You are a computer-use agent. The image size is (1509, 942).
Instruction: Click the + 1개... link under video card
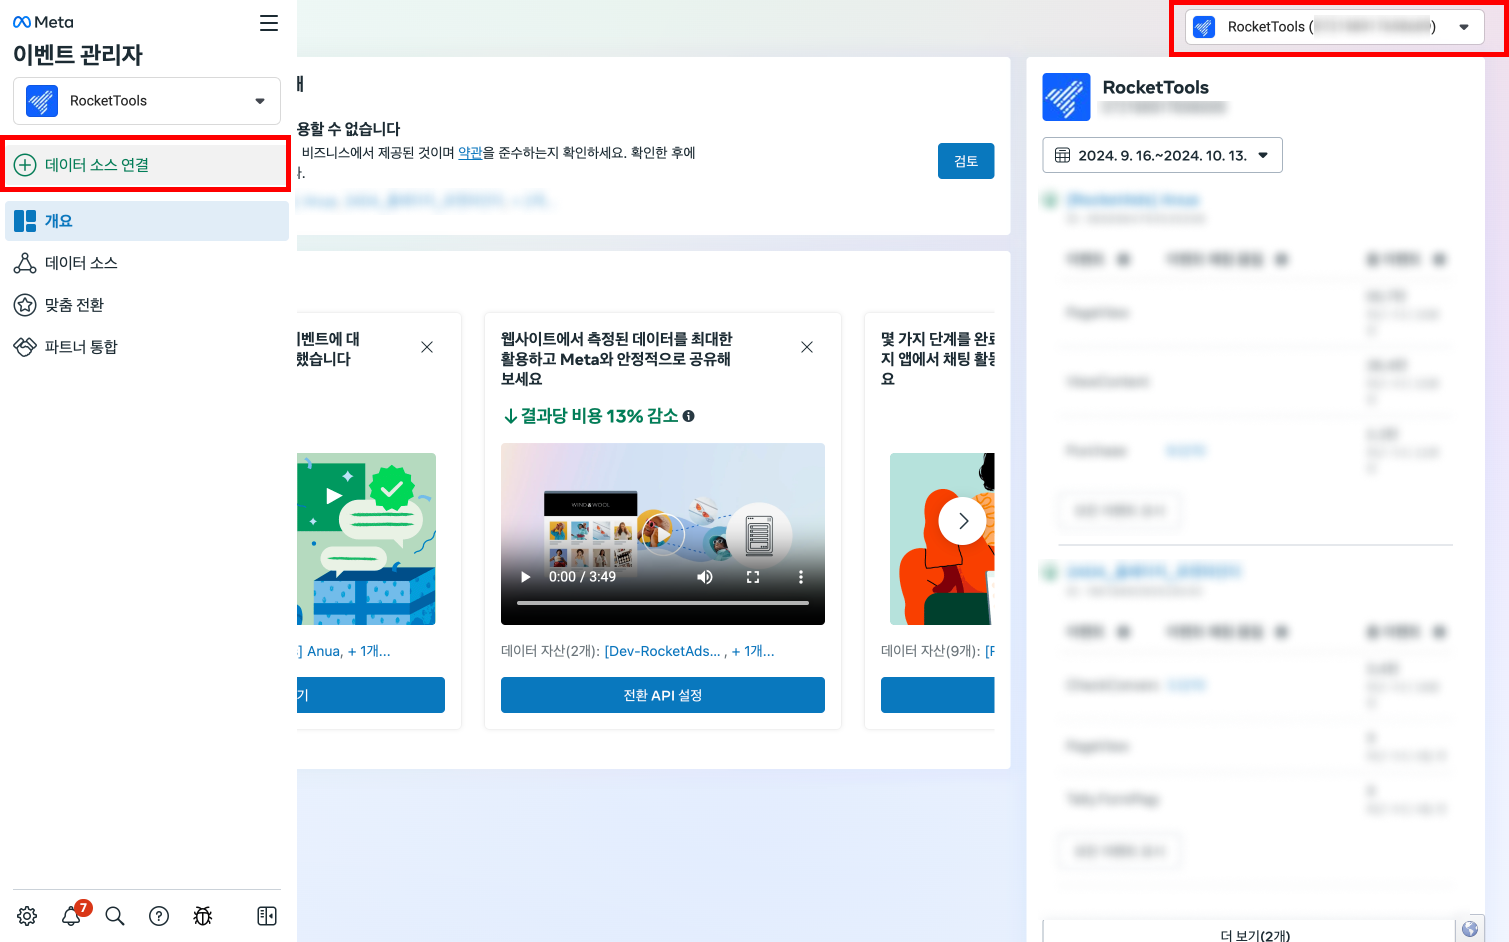click(753, 651)
